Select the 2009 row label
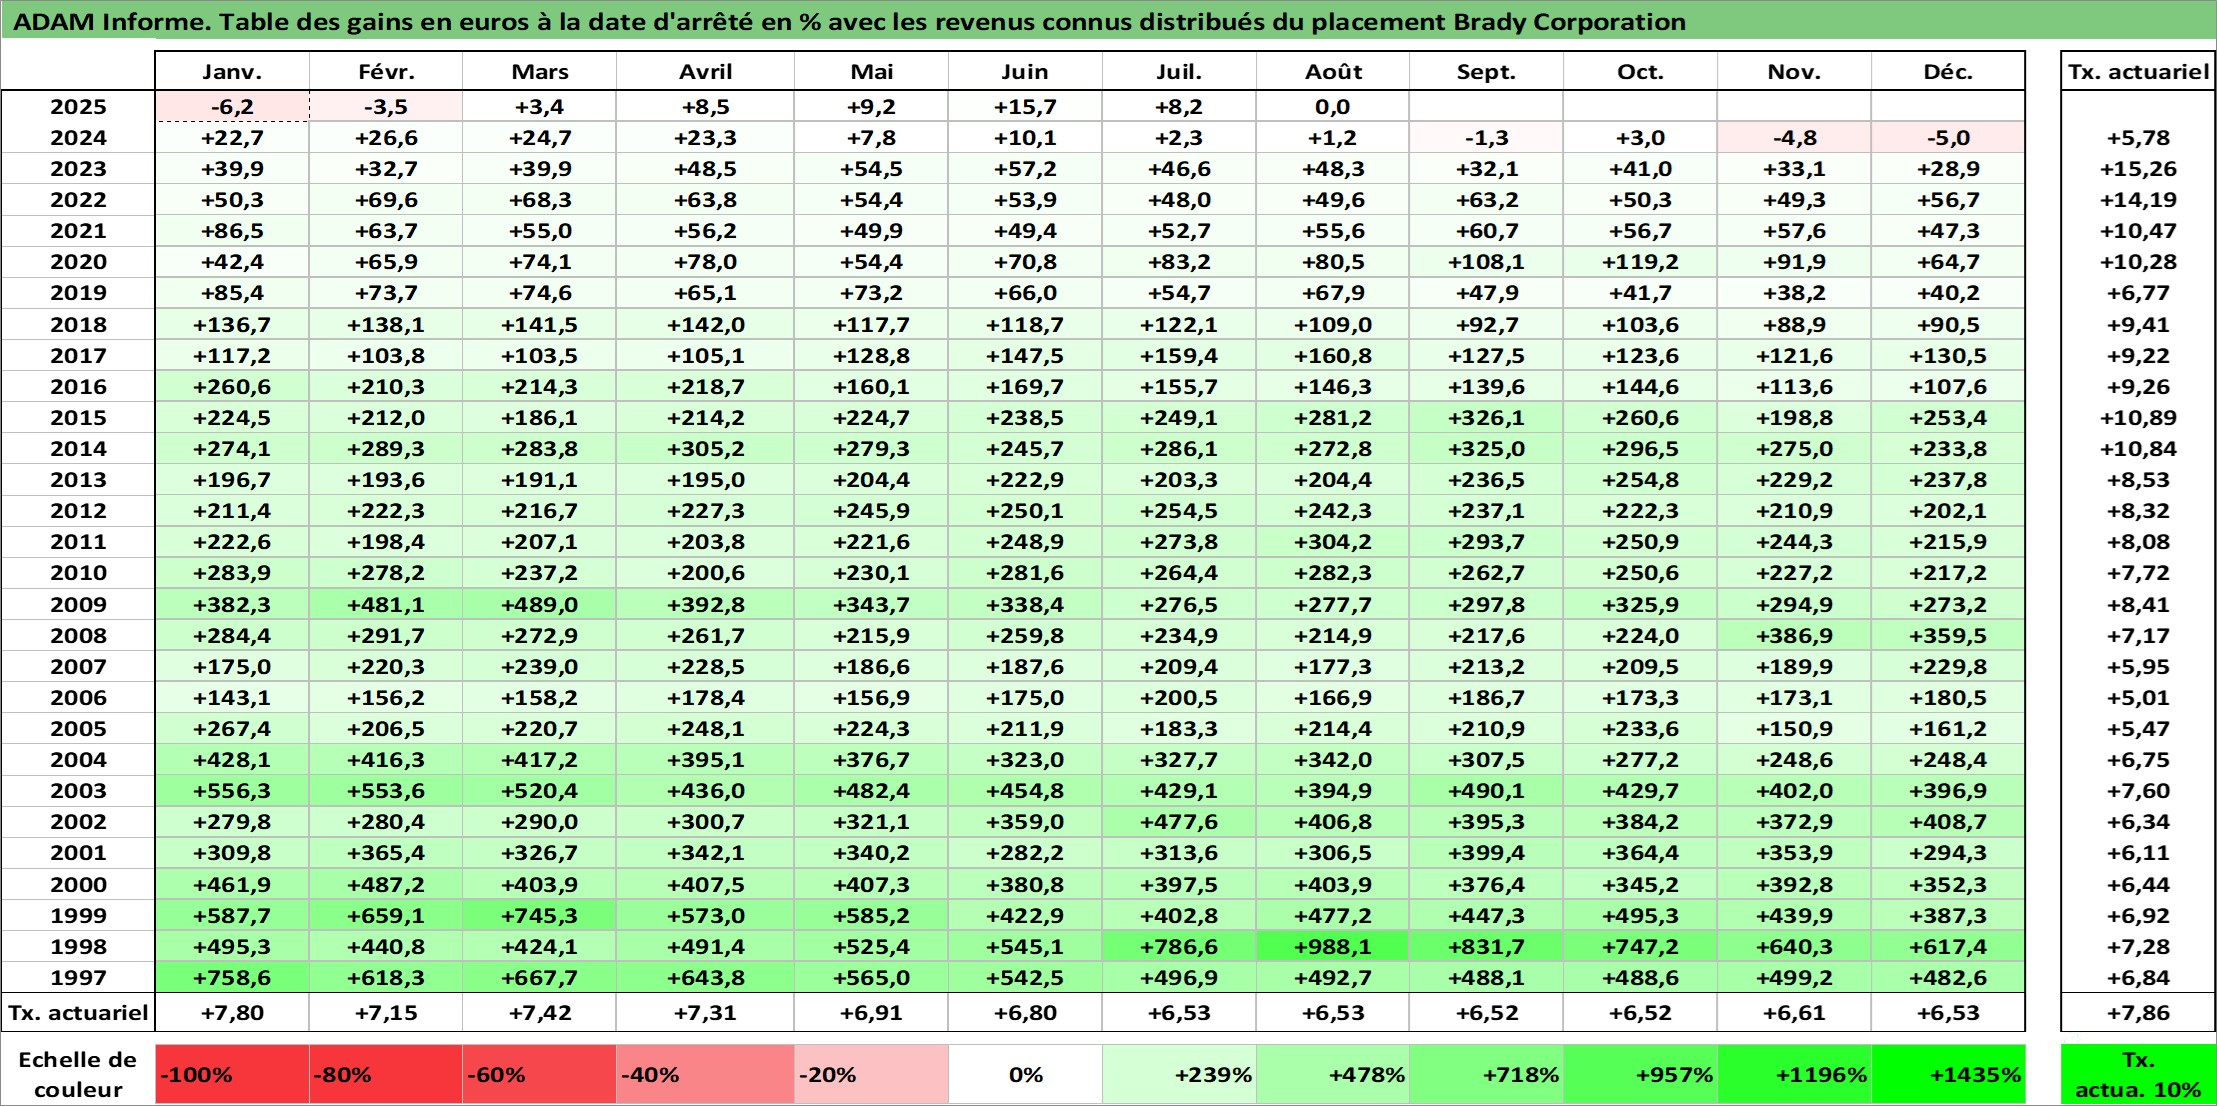Viewport: 2217px width, 1106px height. [x=78, y=605]
